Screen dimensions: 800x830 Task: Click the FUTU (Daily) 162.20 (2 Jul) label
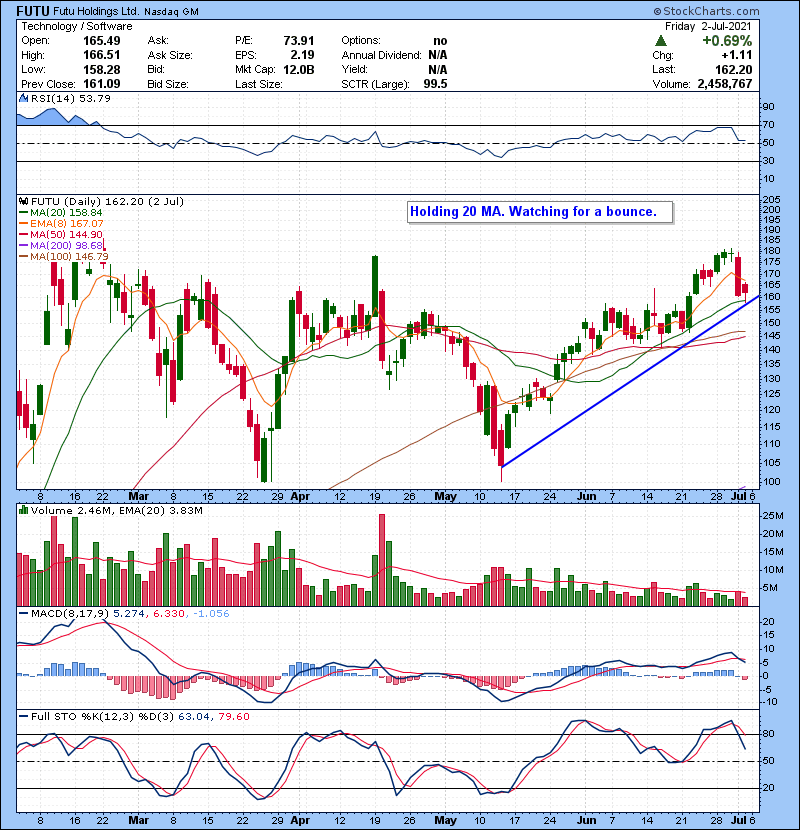click(x=107, y=202)
